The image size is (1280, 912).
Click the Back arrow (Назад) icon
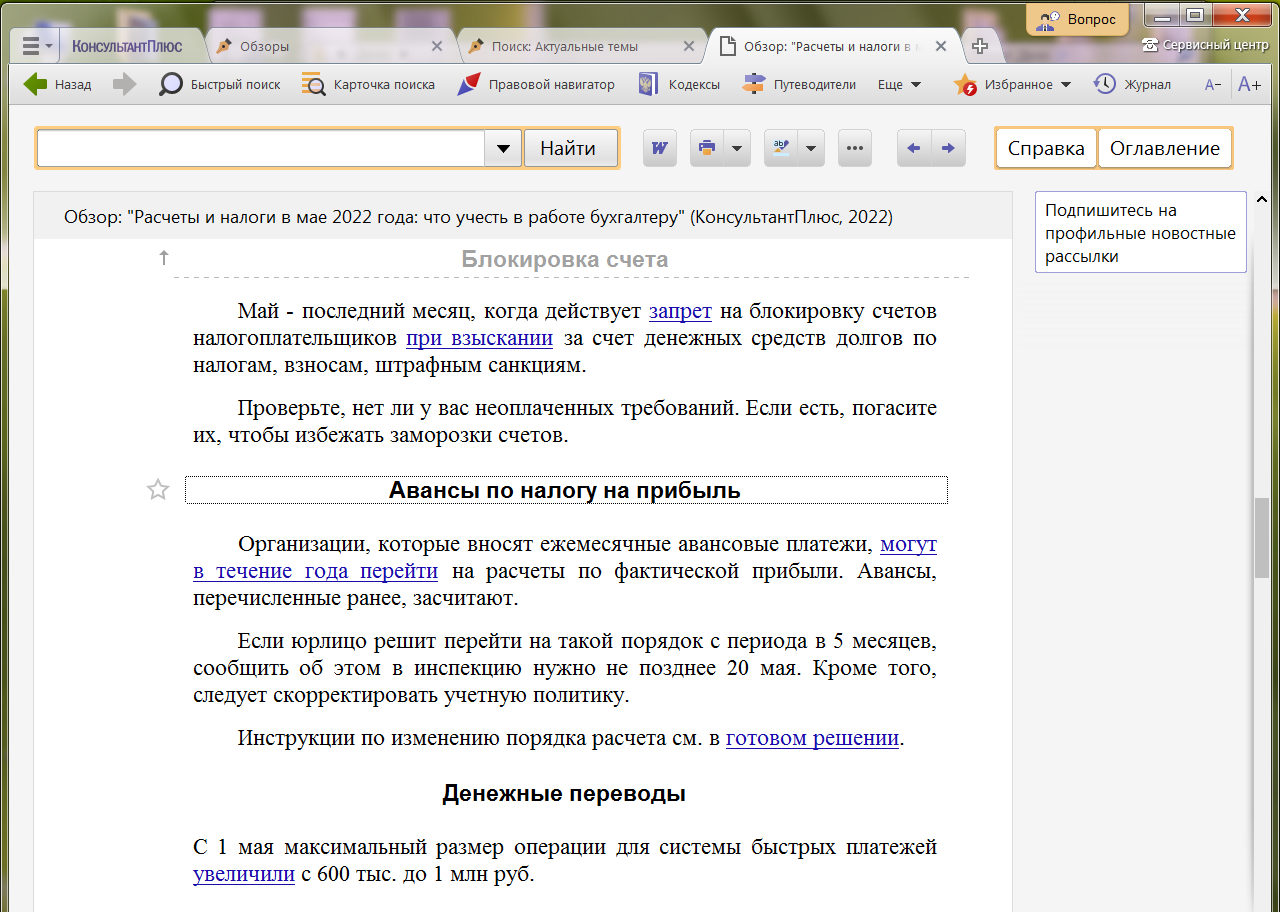pyautogui.click(x=36, y=85)
